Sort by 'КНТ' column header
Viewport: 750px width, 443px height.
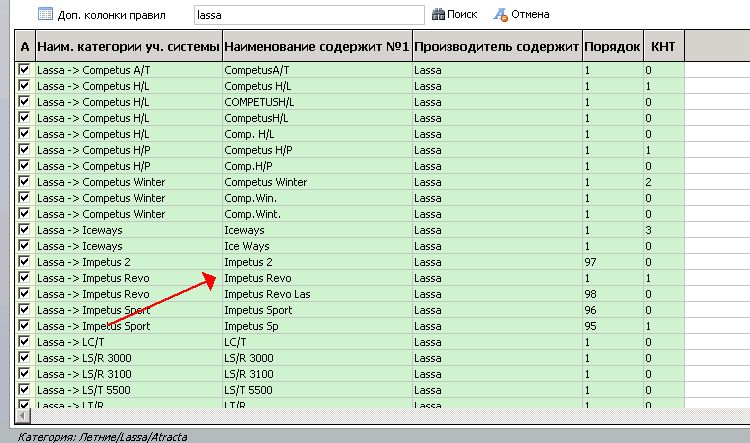tap(664, 46)
